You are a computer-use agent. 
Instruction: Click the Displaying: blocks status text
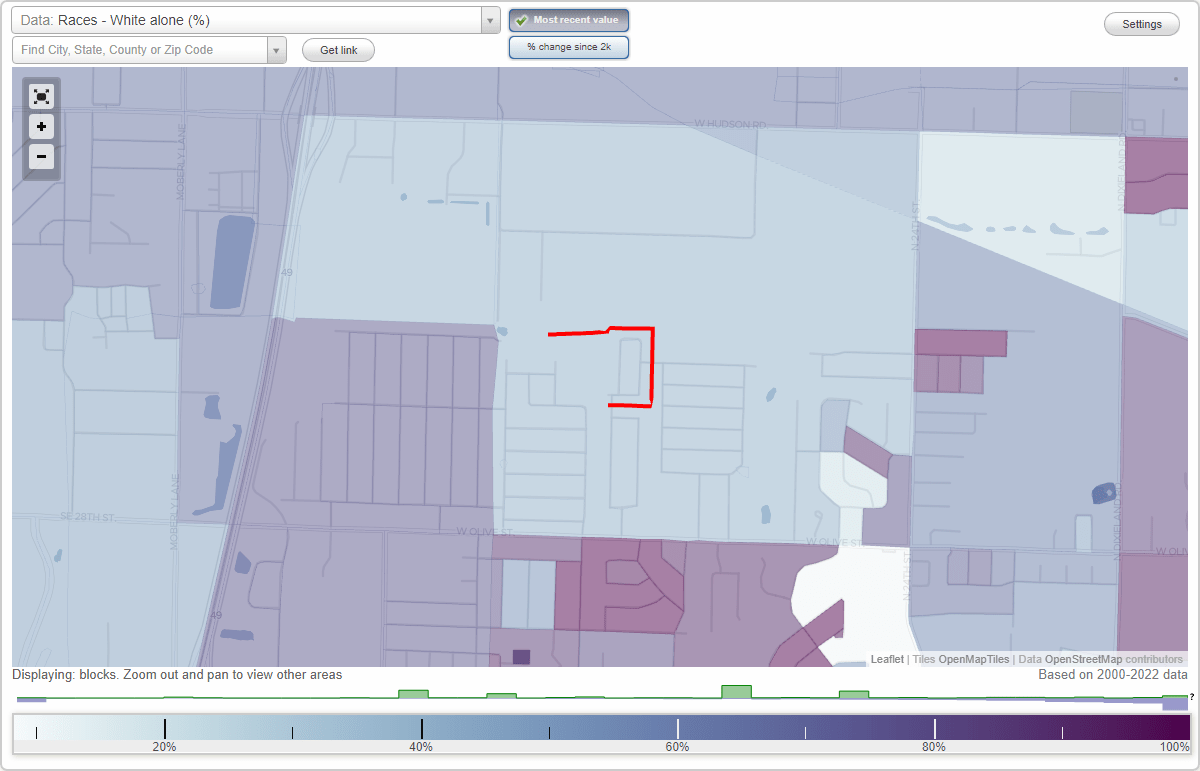177,675
